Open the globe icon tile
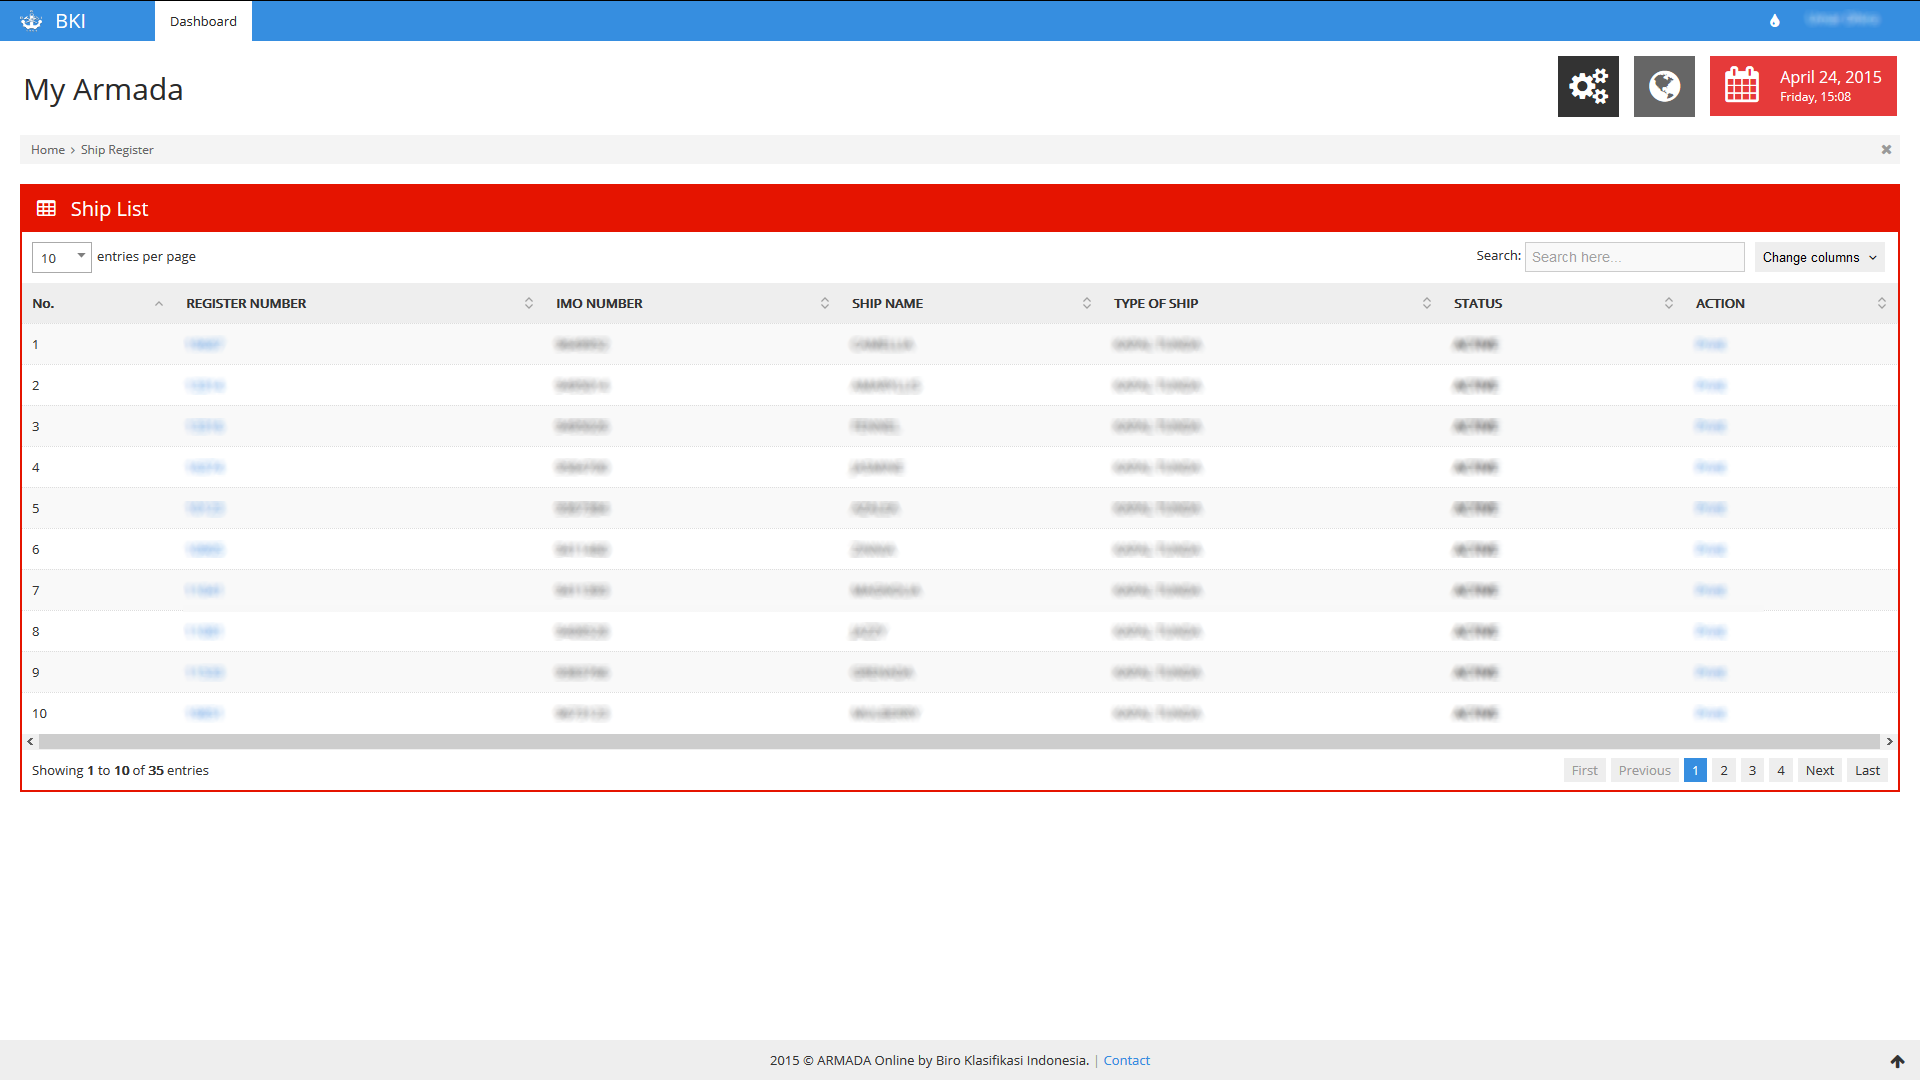This screenshot has width=1920, height=1080. click(1664, 86)
